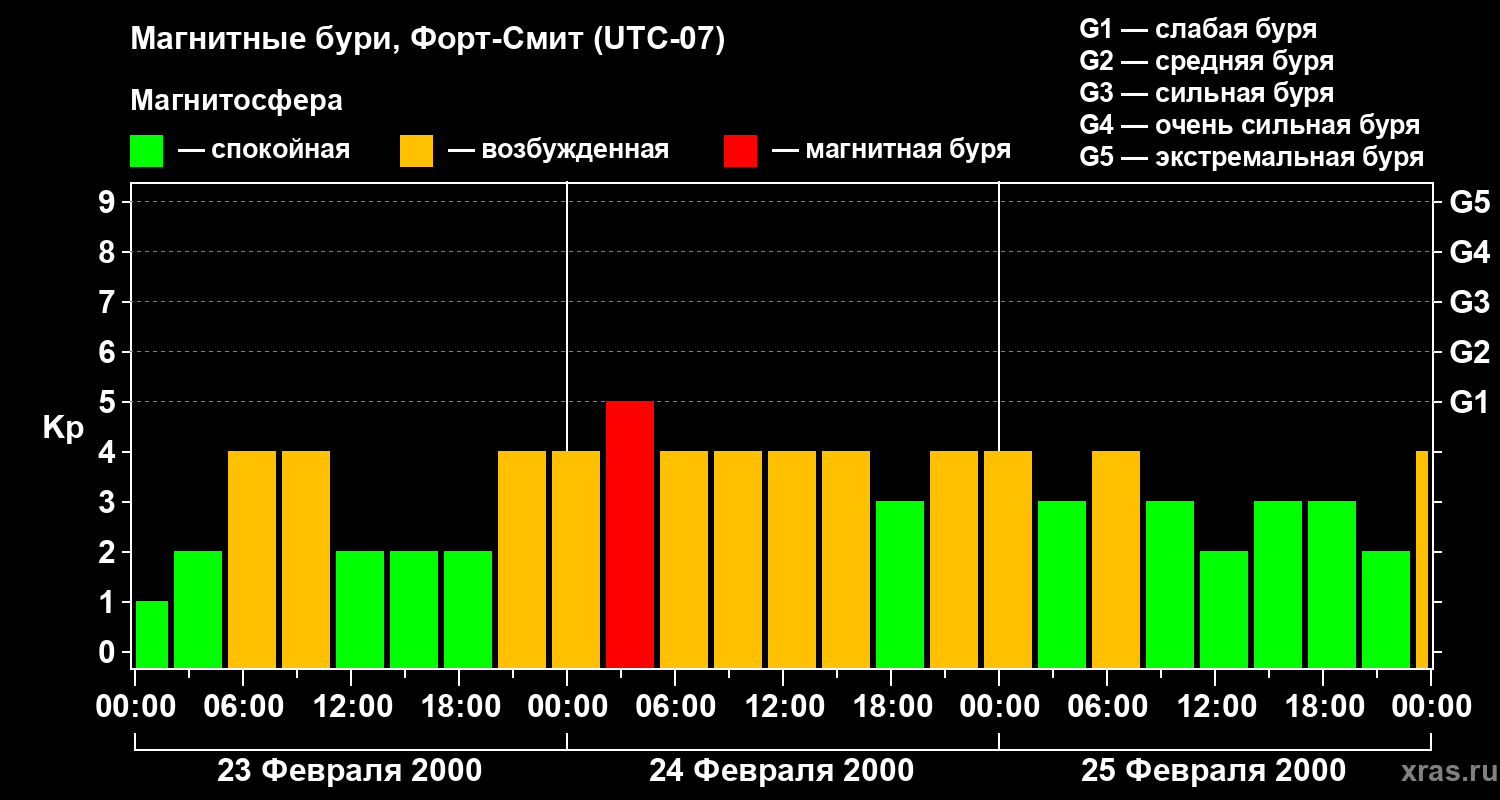The height and width of the screenshot is (800, 1500).
Task: Click the G2 label on the right axis
Action: pos(1469,352)
